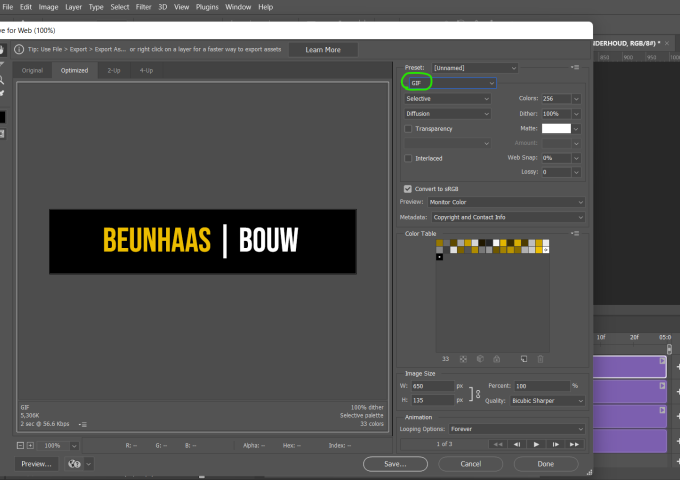Click the zoom out minus icon
This screenshot has height=480, width=680.
click(x=20, y=445)
